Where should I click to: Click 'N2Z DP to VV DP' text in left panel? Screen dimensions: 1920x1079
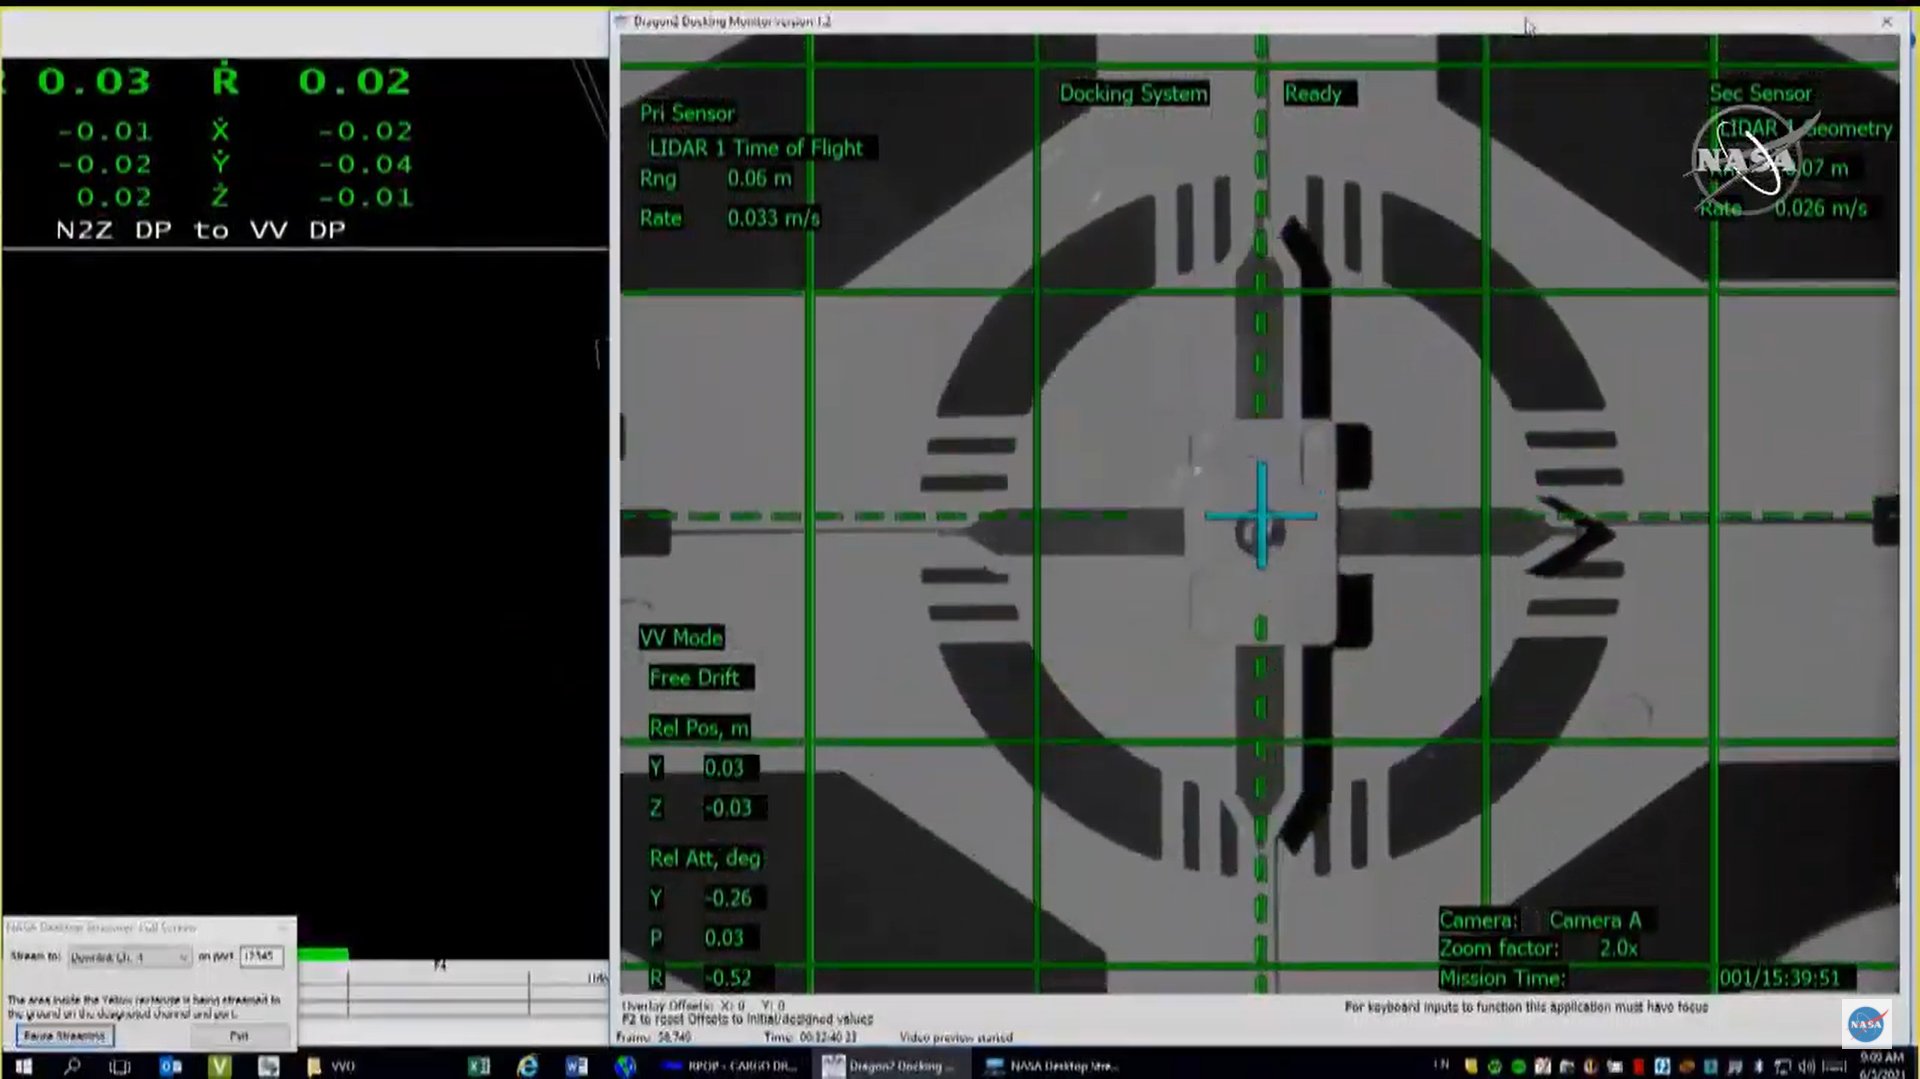[x=200, y=230]
